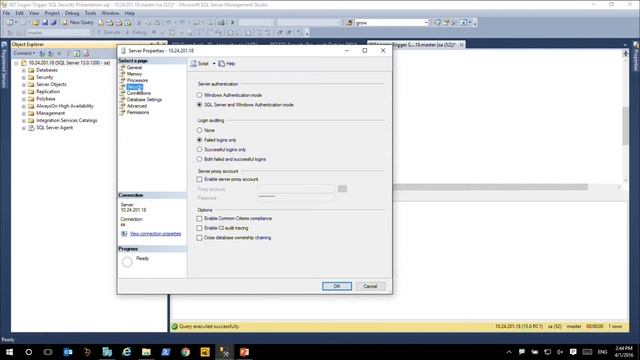Viewport: 640px width, 360px height.
Task: Open the Script dropdown arrow
Action: (x=214, y=64)
